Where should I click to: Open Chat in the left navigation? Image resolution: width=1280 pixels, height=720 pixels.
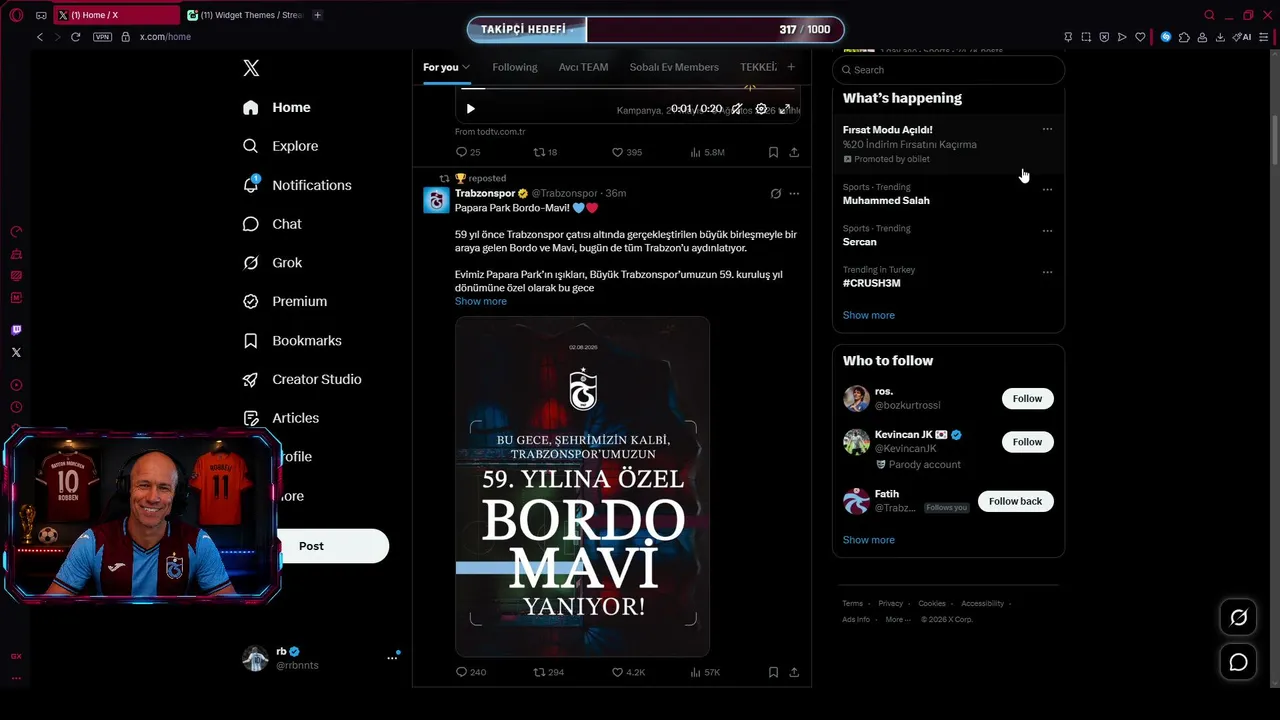(x=272, y=224)
